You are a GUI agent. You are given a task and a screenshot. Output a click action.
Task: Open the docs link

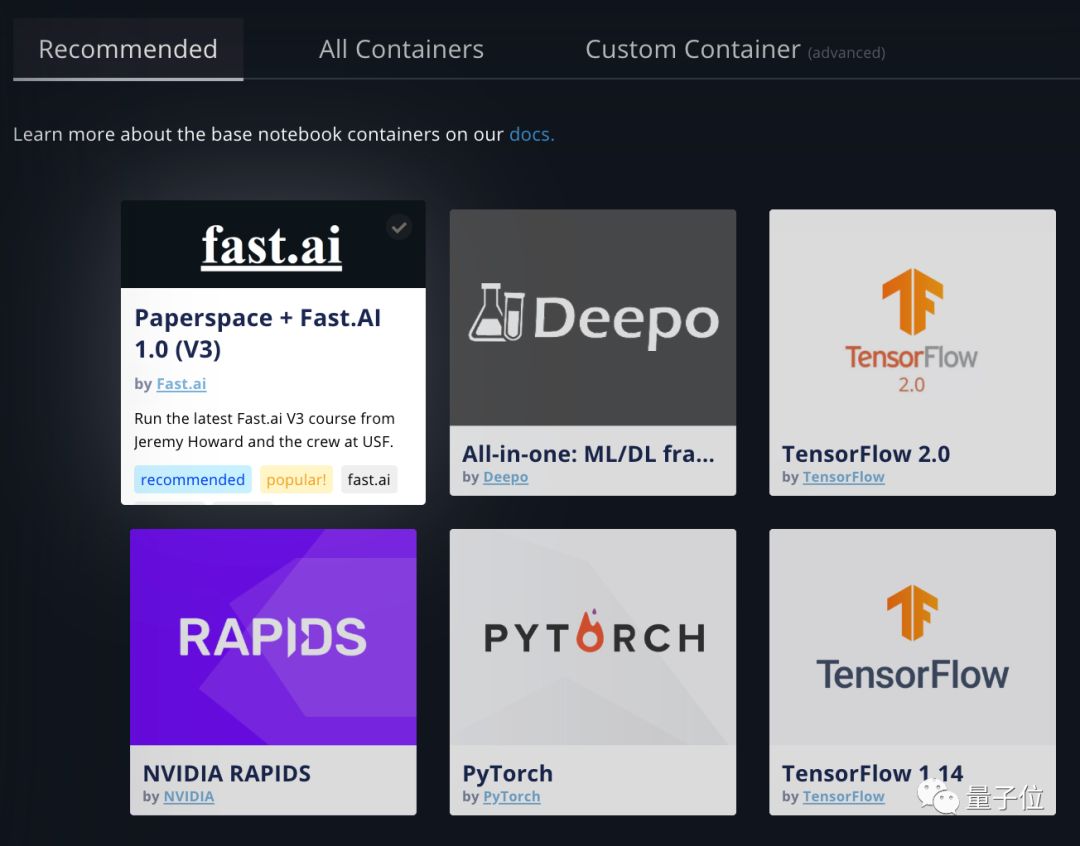tap(531, 134)
